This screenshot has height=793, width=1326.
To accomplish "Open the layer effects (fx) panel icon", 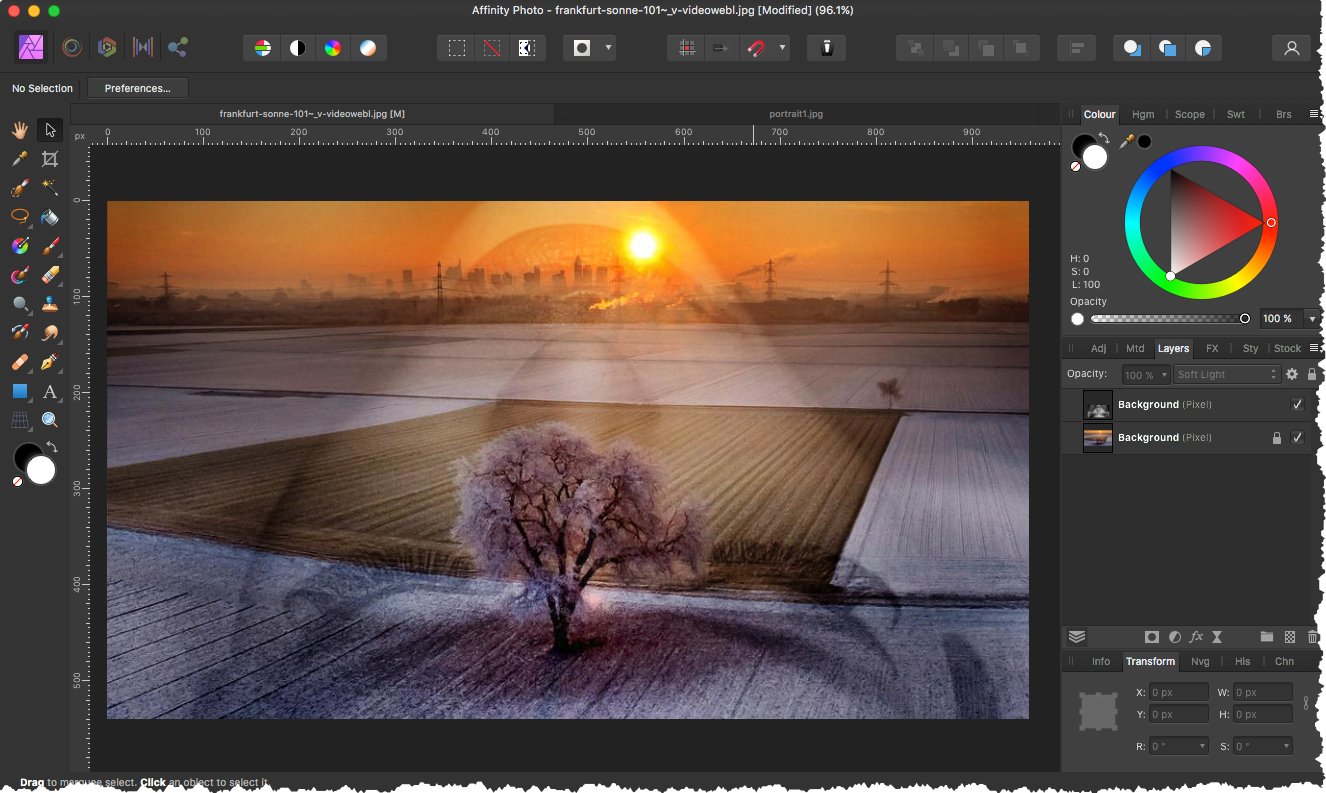I will [1196, 637].
